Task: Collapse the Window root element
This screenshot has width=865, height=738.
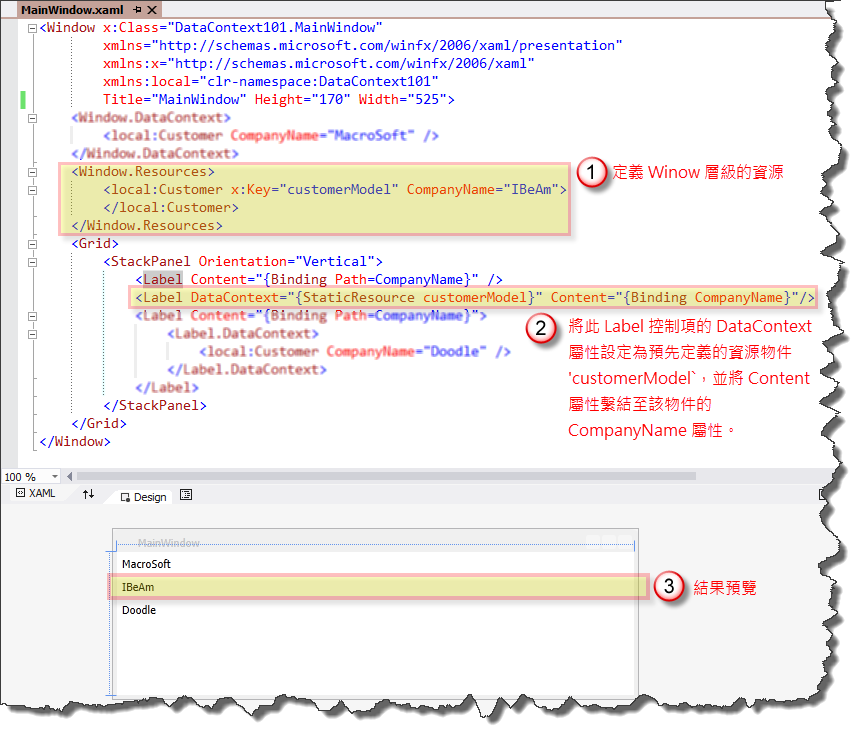Action: point(32,27)
